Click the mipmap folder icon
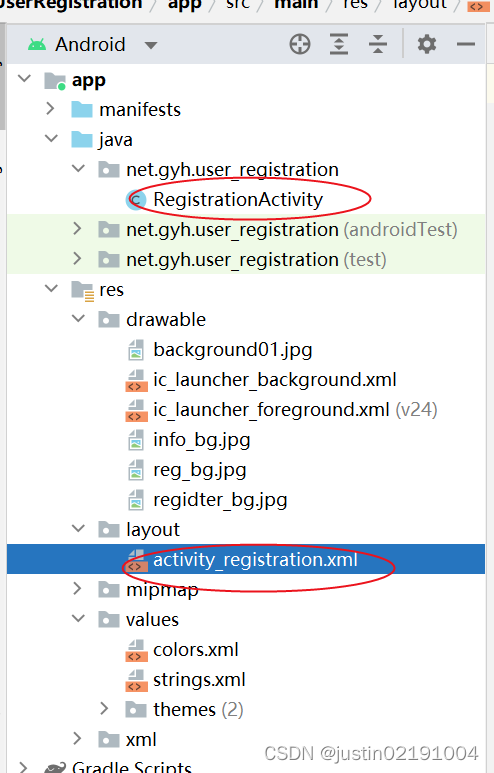The width and height of the screenshot is (494, 773). click(x=109, y=590)
